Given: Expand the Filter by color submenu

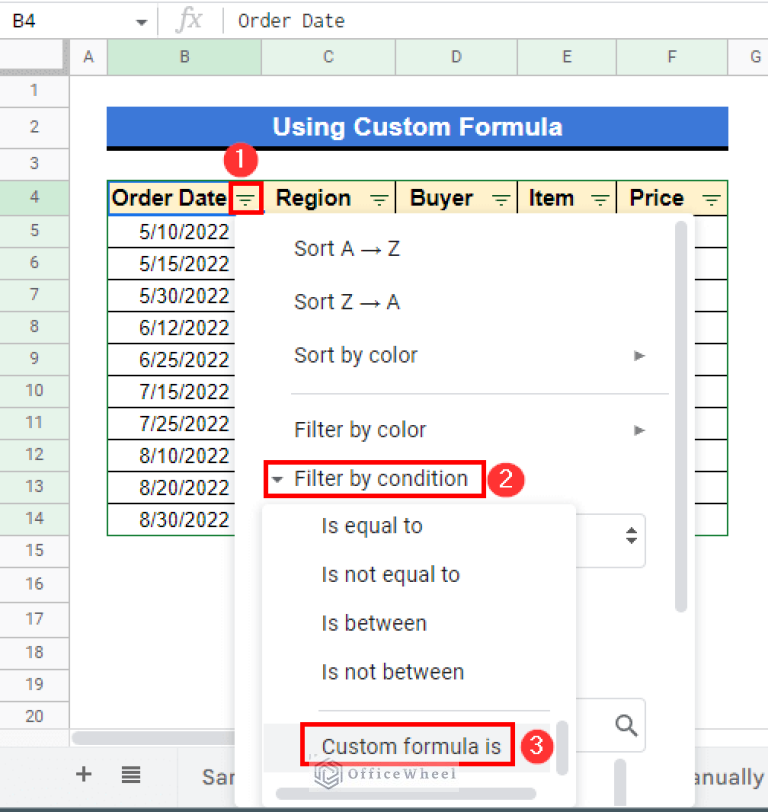Looking at the screenshot, I should (x=640, y=430).
